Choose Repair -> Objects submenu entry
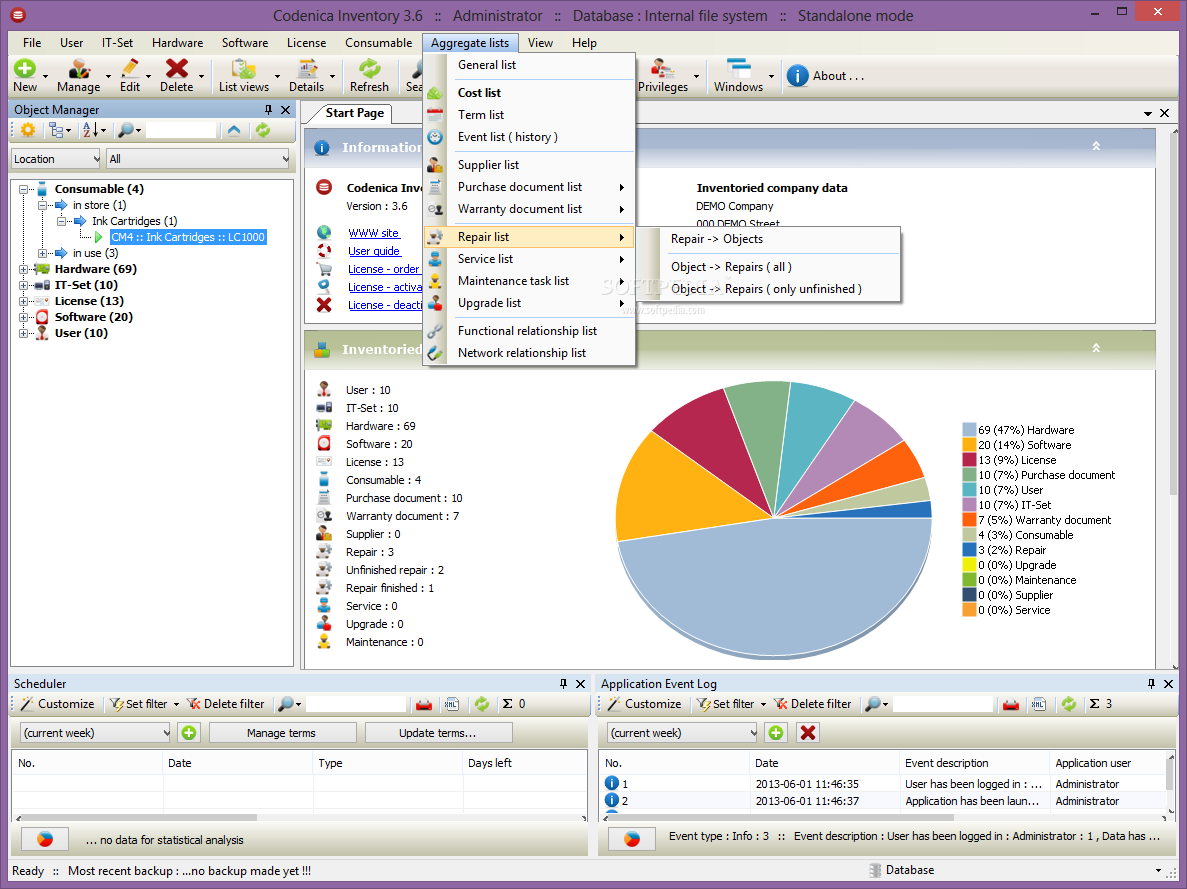1187x889 pixels. [769, 239]
